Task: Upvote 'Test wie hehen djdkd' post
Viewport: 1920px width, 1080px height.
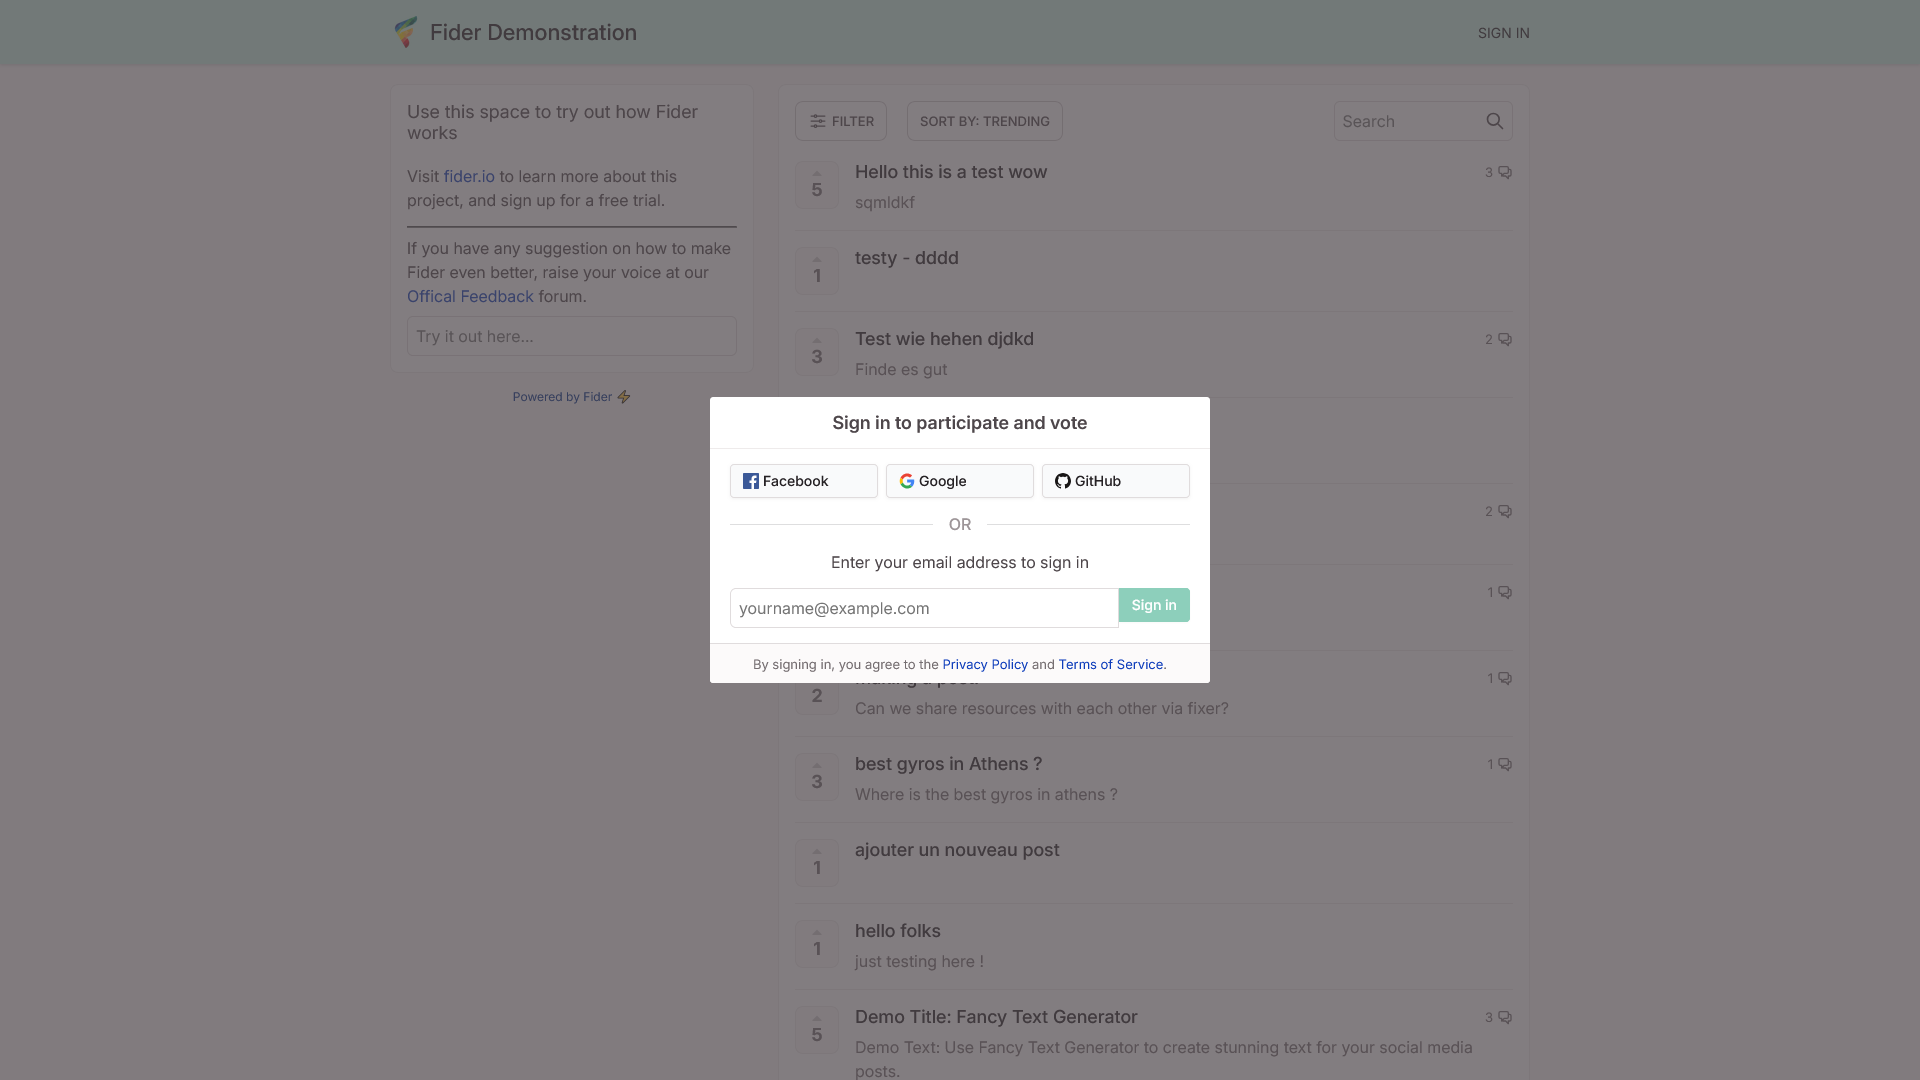Action: coord(816,352)
